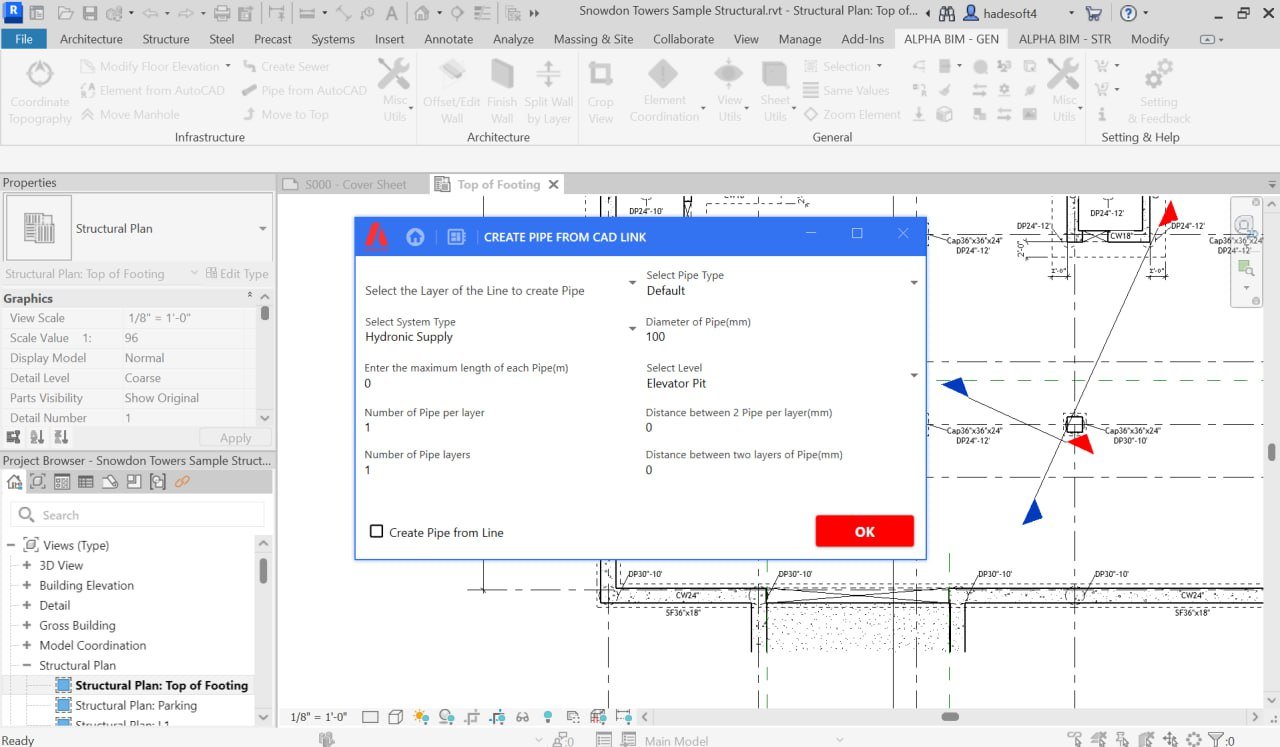Collapse the Structural Plan tree node
The image size is (1280, 747).
(x=27, y=665)
